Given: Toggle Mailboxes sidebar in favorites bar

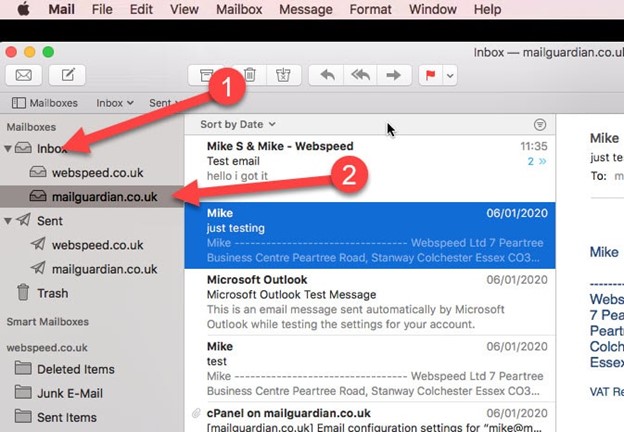Looking at the screenshot, I should pyautogui.click(x=45, y=103).
